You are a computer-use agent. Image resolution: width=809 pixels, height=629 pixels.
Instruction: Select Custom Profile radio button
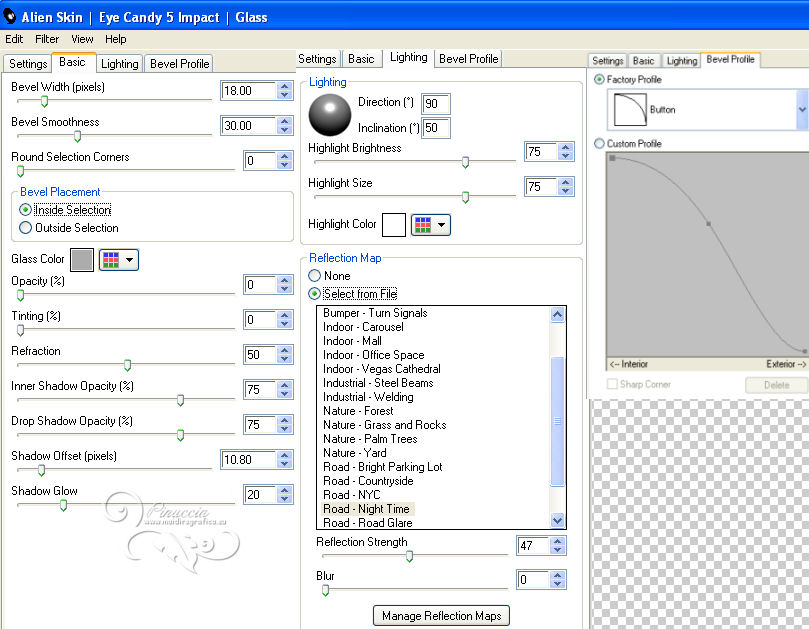coord(599,143)
